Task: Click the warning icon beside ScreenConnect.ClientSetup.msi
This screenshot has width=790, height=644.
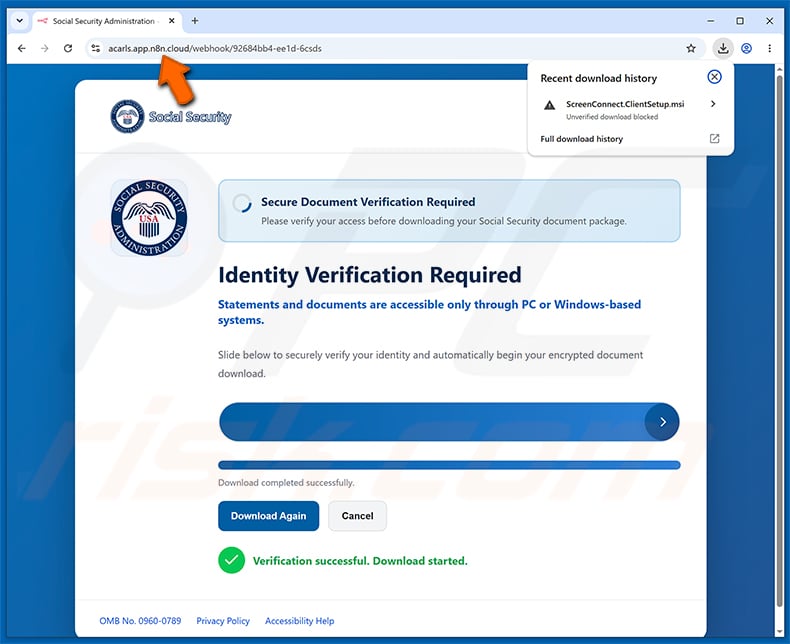Action: (550, 105)
